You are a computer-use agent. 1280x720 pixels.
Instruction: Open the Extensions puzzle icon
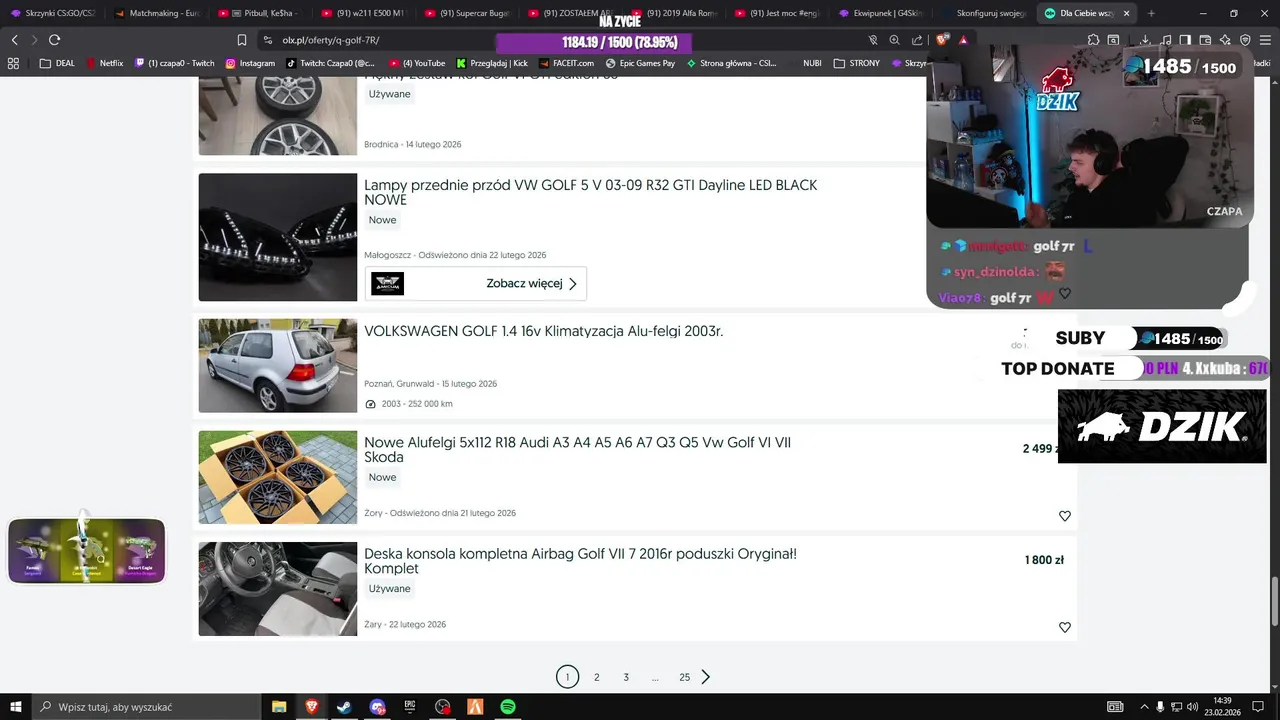click(x=1093, y=40)
